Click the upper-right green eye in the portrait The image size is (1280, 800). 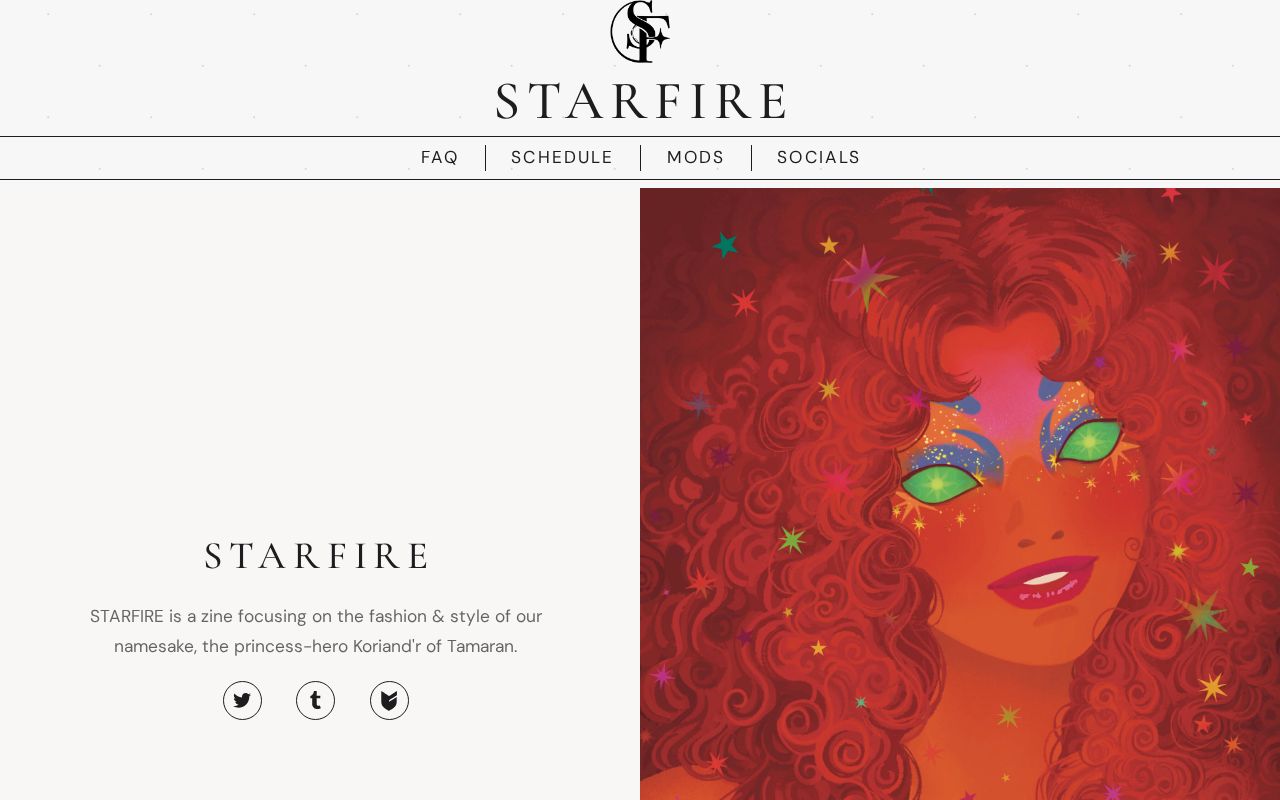point(1088,441)
